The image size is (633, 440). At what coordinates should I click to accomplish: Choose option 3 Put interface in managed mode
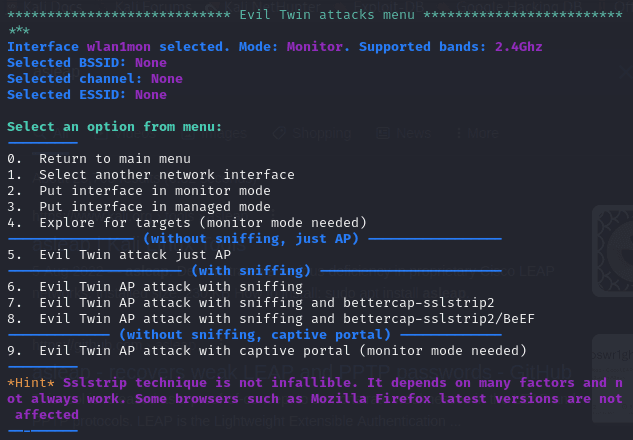tap(139, 207)
